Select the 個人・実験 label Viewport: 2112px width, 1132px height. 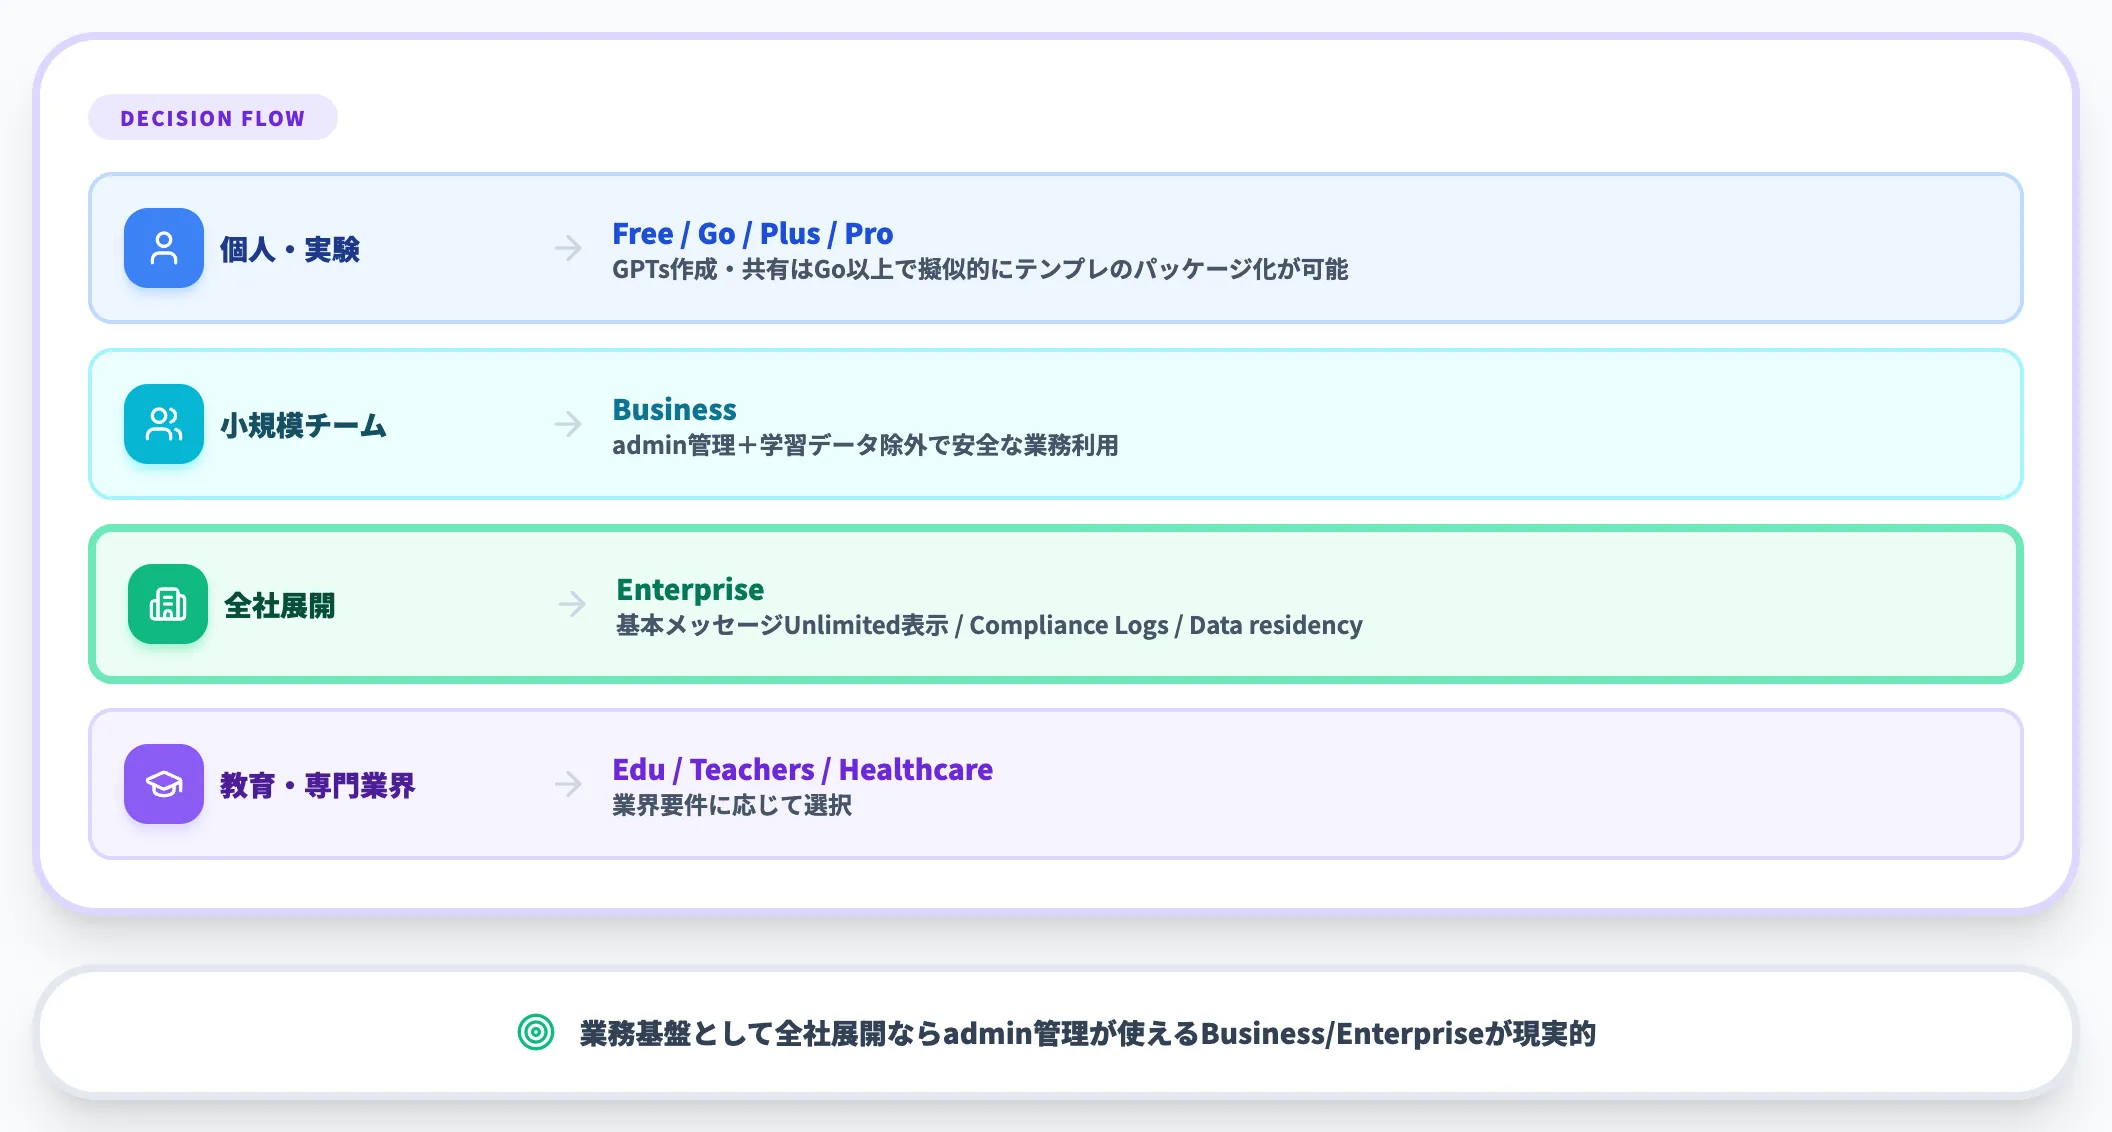coord(290,249)
